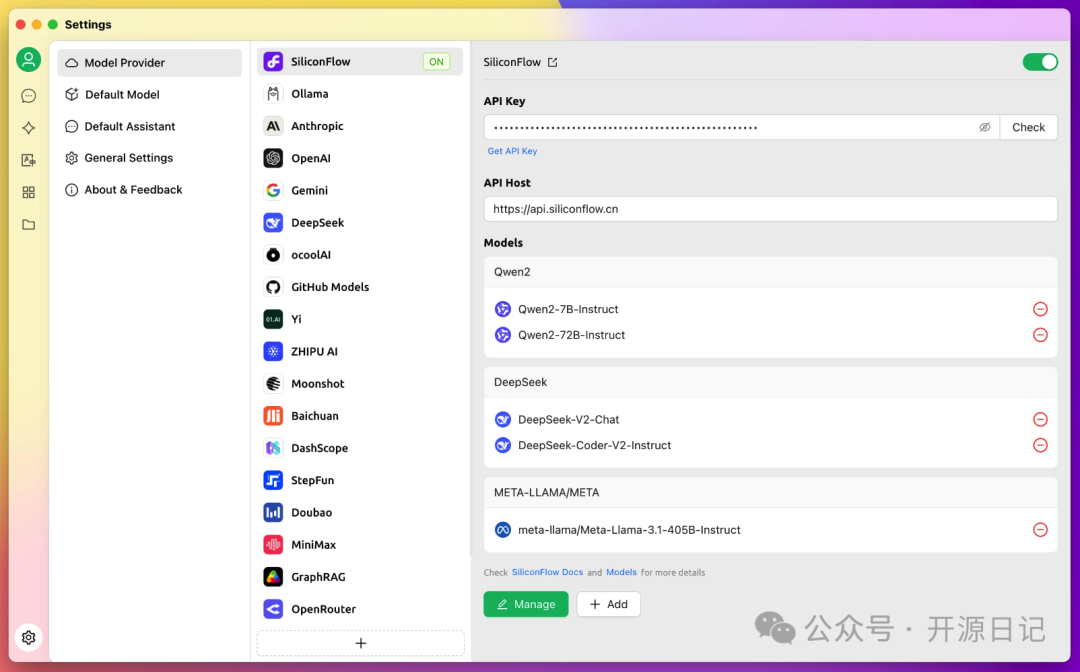Click the Qwen2-7B-Instruct model name

tap(568, 309)
